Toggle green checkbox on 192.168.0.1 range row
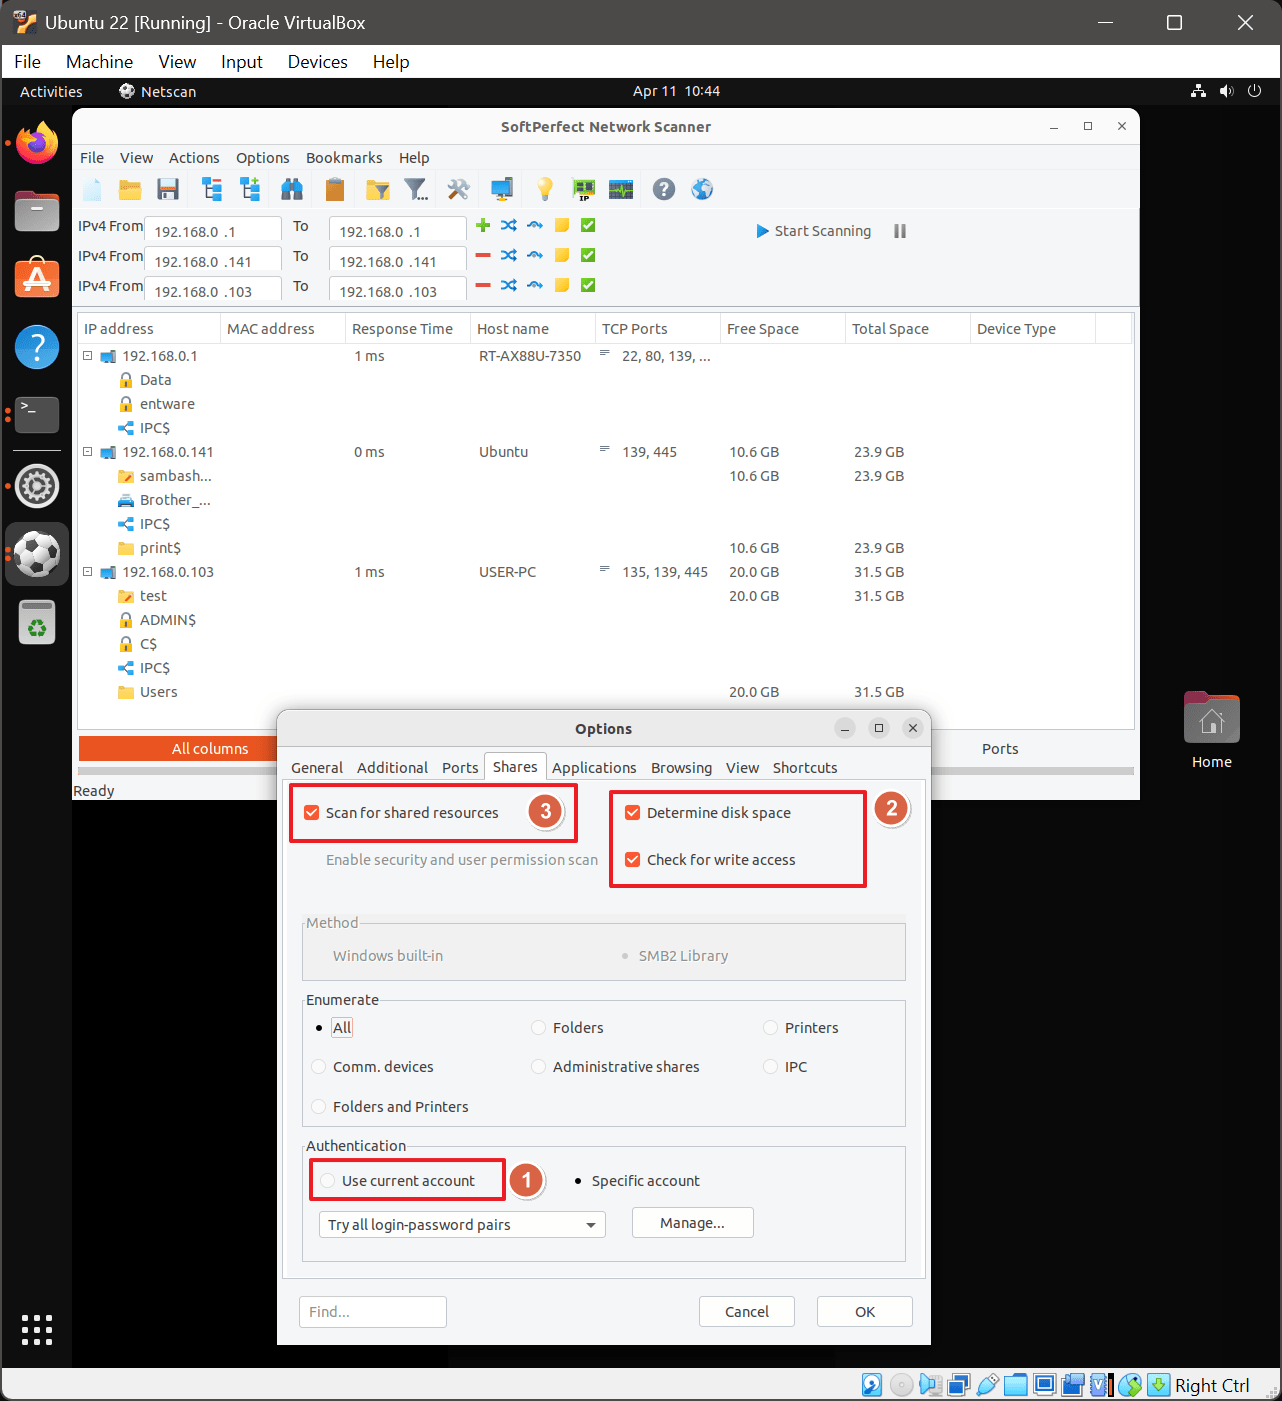This screenshot has width=1282, height=1401. 588,225
